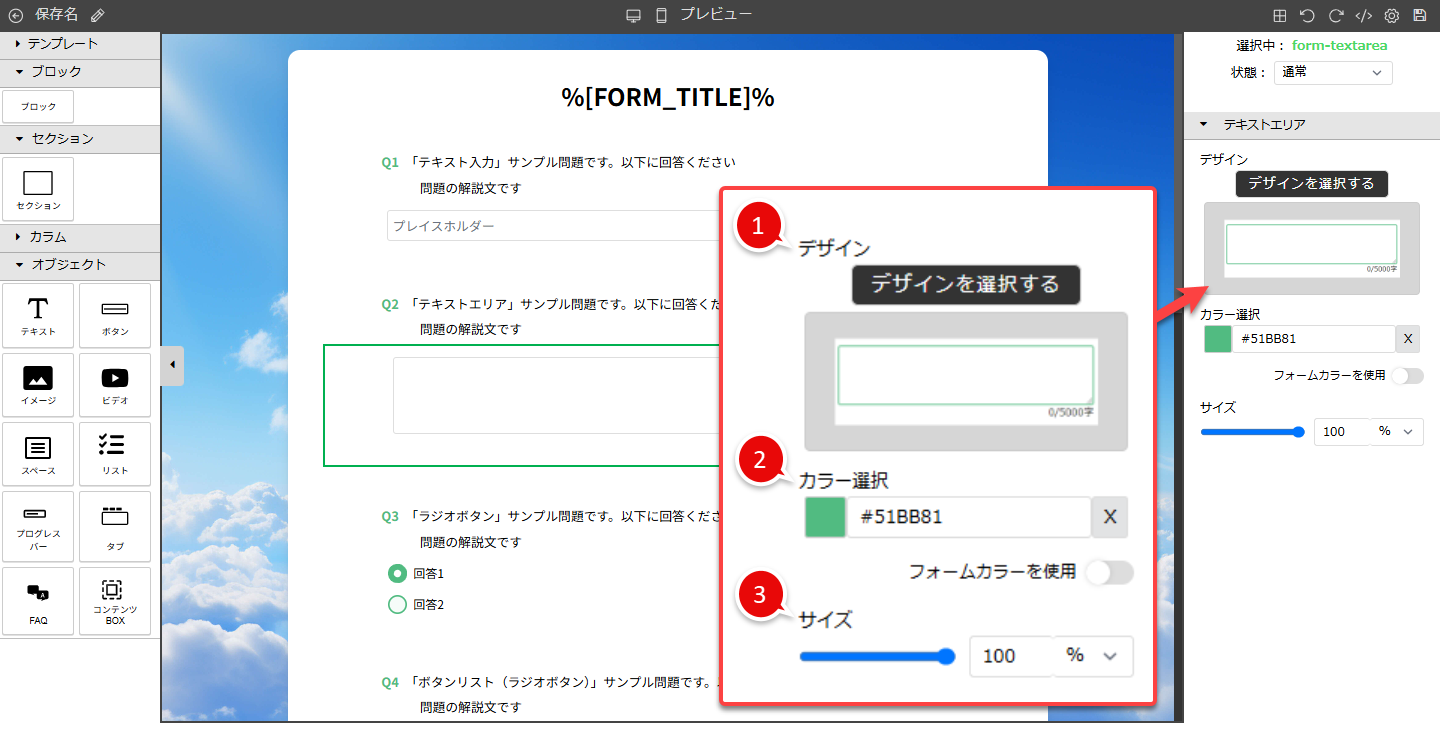
Task: Switch to mobile preview icon
Action: (661, 15)
